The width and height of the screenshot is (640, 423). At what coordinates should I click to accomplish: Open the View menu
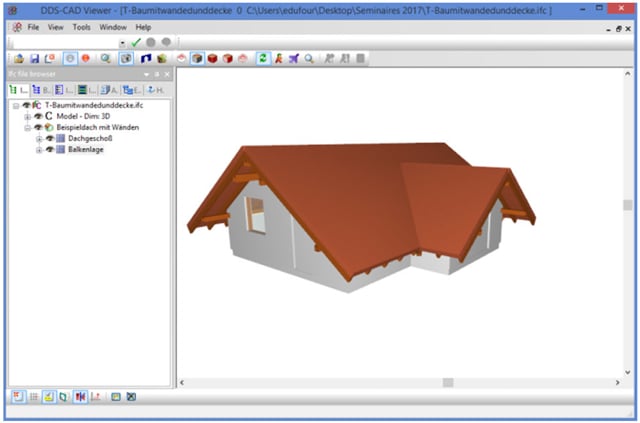pos(56,27)
